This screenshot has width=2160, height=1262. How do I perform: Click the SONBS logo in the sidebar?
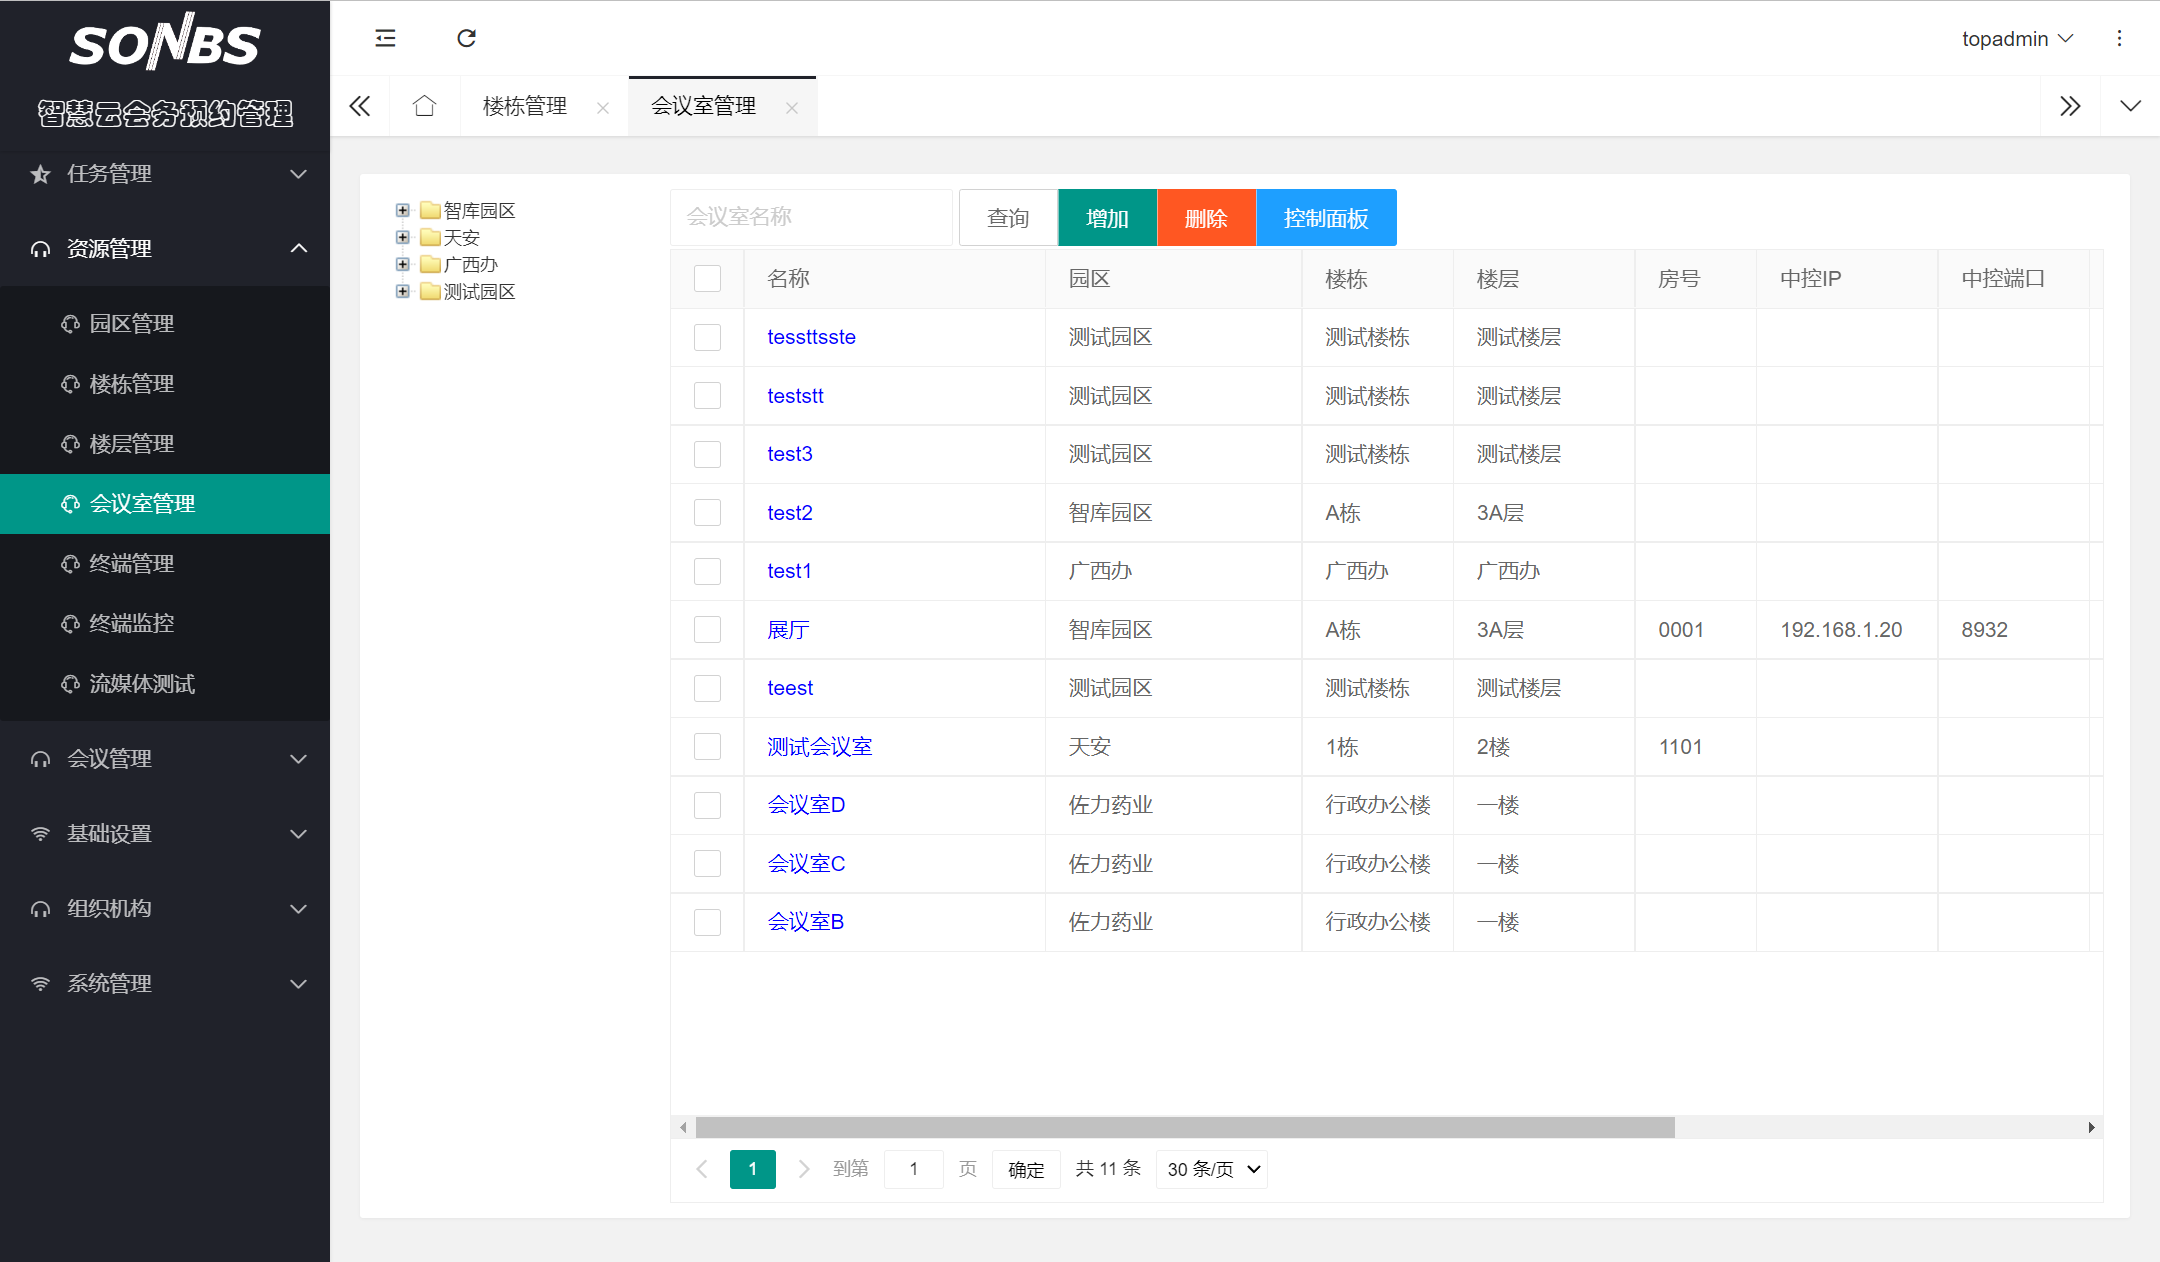click(x=165, y=41)
